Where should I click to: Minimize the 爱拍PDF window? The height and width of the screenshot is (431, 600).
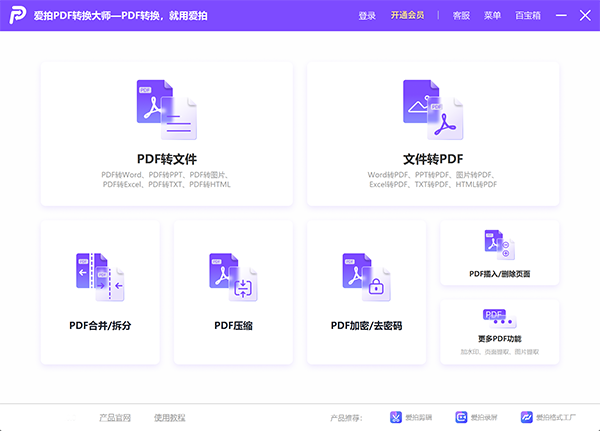561,15
